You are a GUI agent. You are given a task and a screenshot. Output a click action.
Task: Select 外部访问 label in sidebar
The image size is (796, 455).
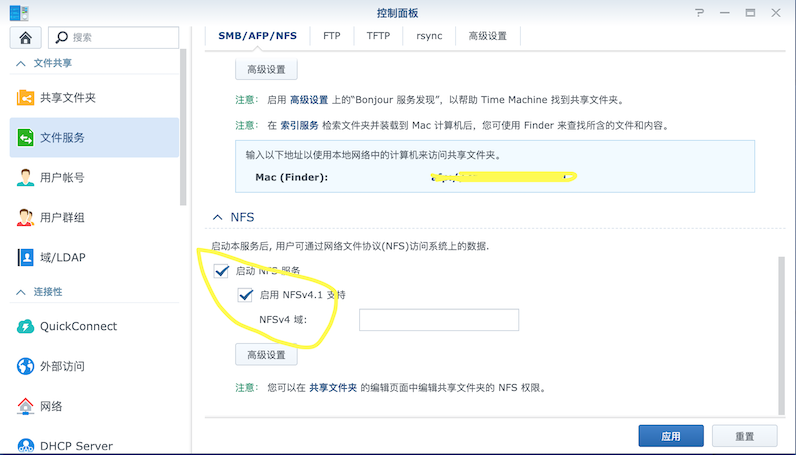tap(62, 366)
